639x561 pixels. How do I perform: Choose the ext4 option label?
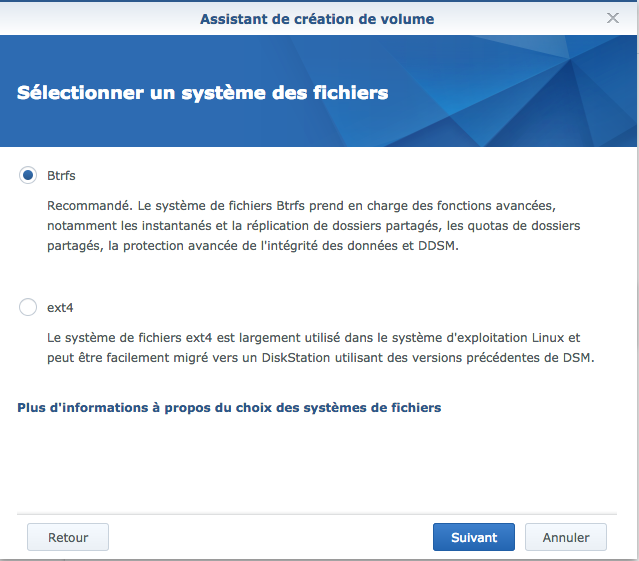point(60,308)
